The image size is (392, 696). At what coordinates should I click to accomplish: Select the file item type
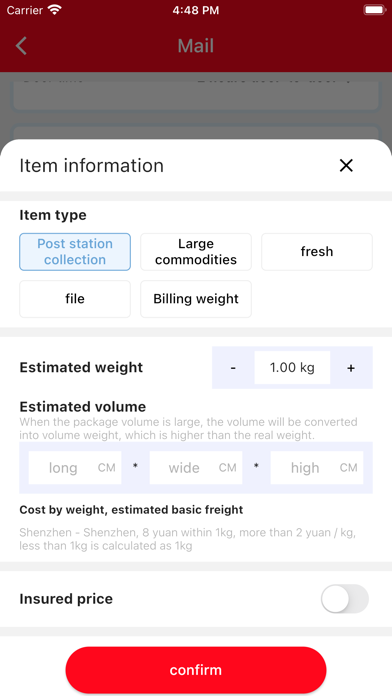(x=75, y=299)
